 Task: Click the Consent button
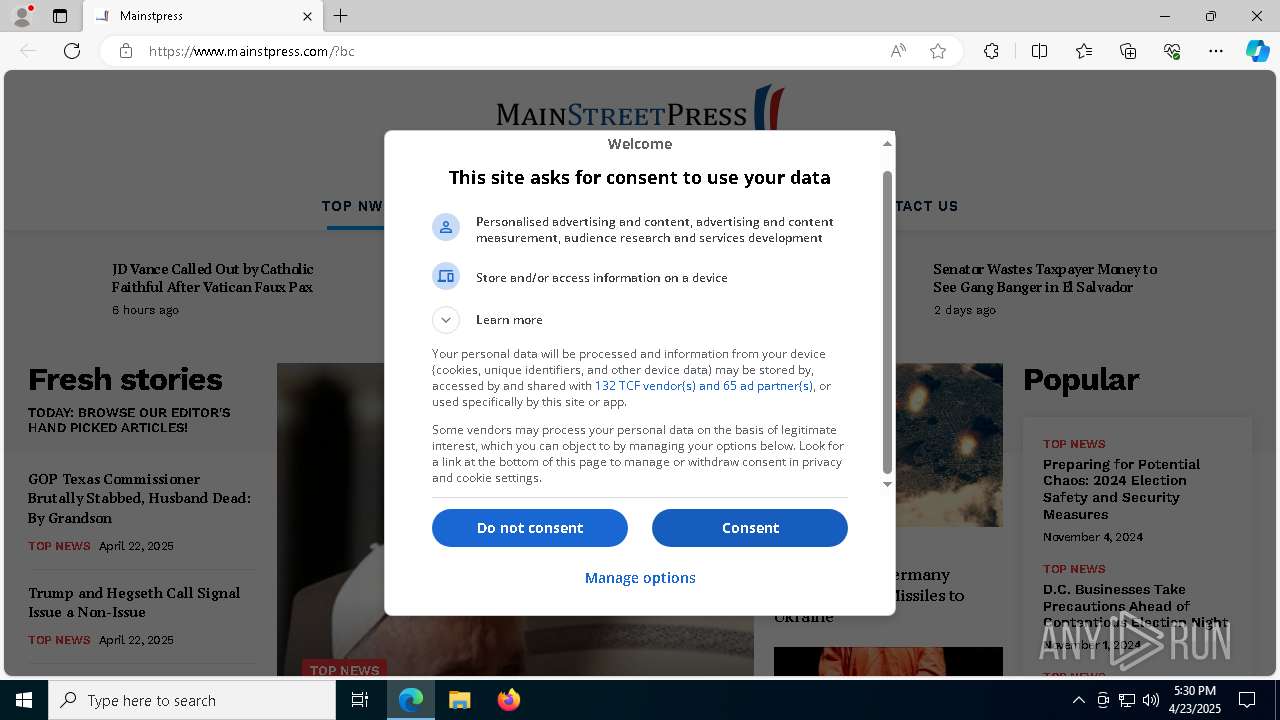(x=750, y=528)
